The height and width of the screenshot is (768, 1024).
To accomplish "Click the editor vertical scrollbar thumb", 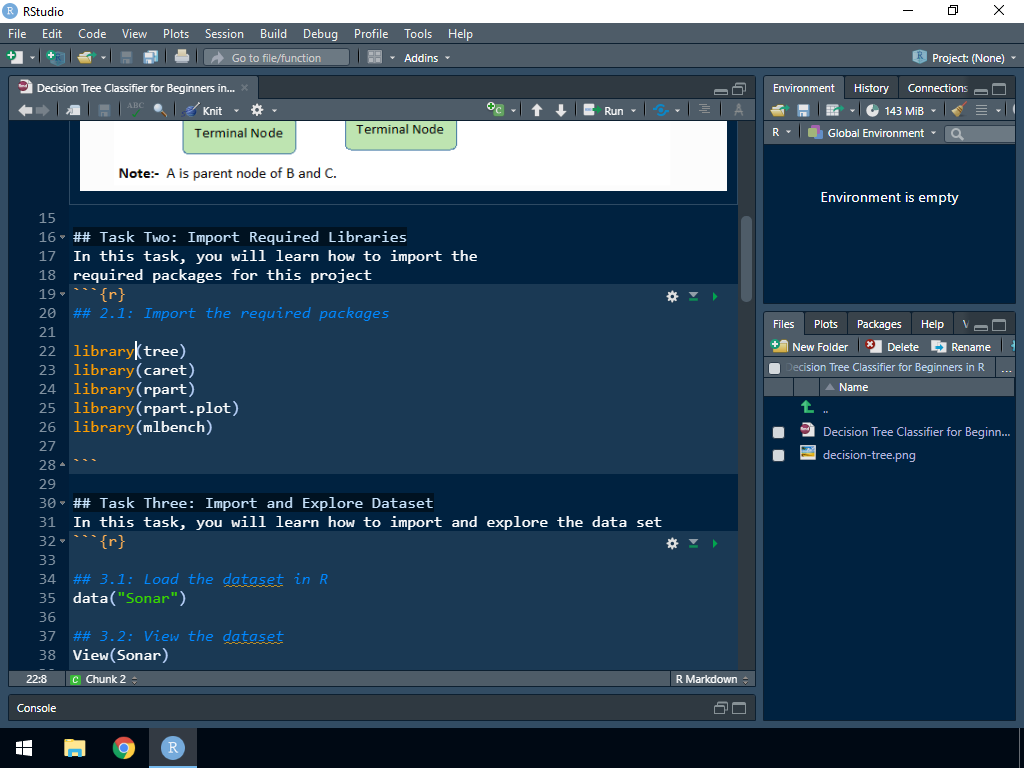I will 746,259.
